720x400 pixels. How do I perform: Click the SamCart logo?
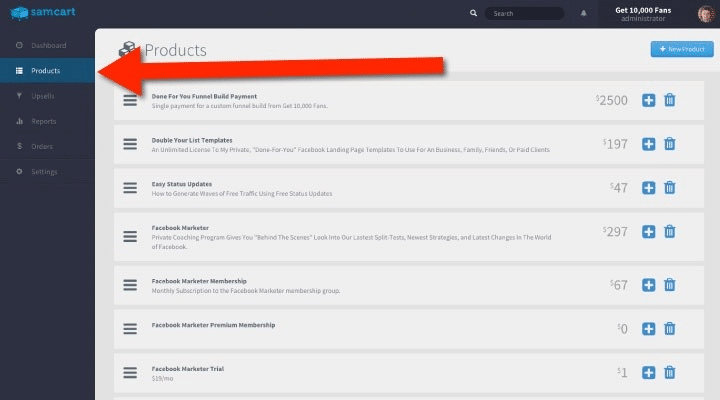click(43, 12)
